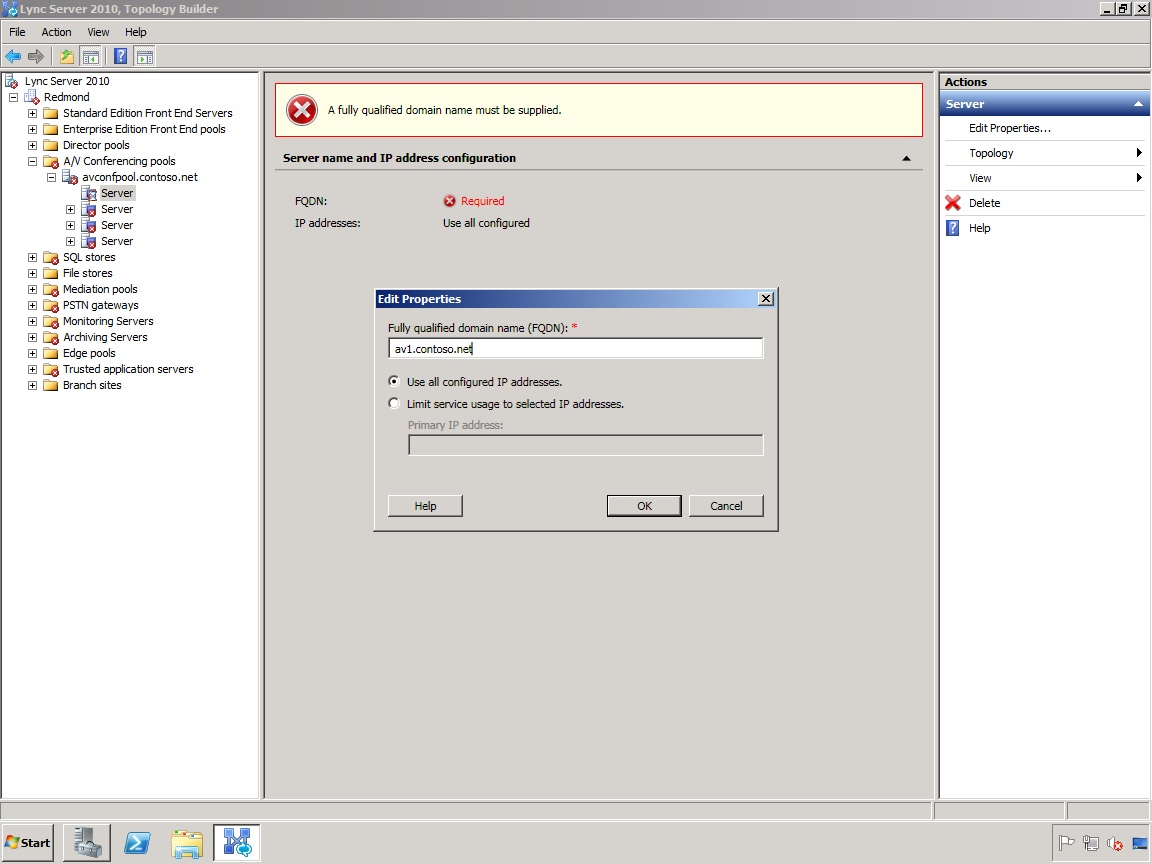Click the Archiving Servers folder icon
The width and height of the screenshot is (1152, 864).
(x=51, y=337)
